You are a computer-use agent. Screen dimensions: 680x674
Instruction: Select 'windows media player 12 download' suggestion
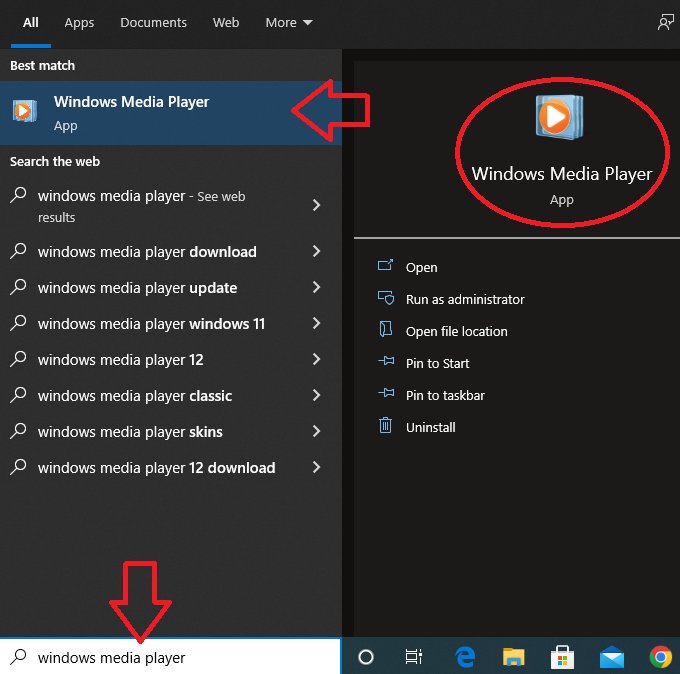157,468
